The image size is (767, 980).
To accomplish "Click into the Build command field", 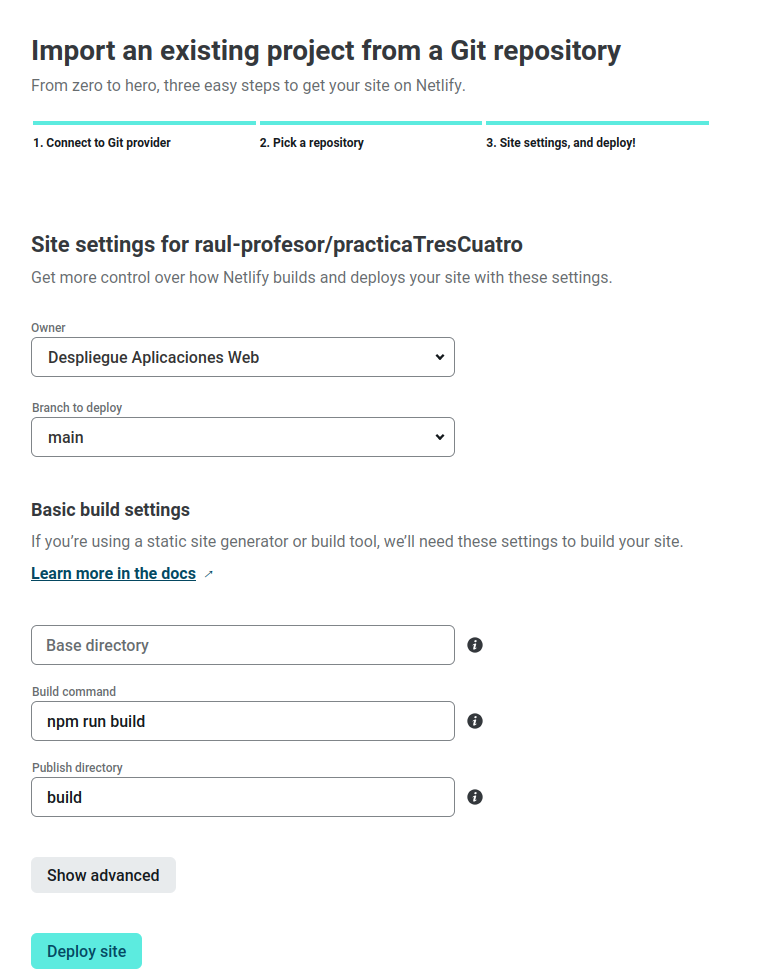I will coord(243,721).
